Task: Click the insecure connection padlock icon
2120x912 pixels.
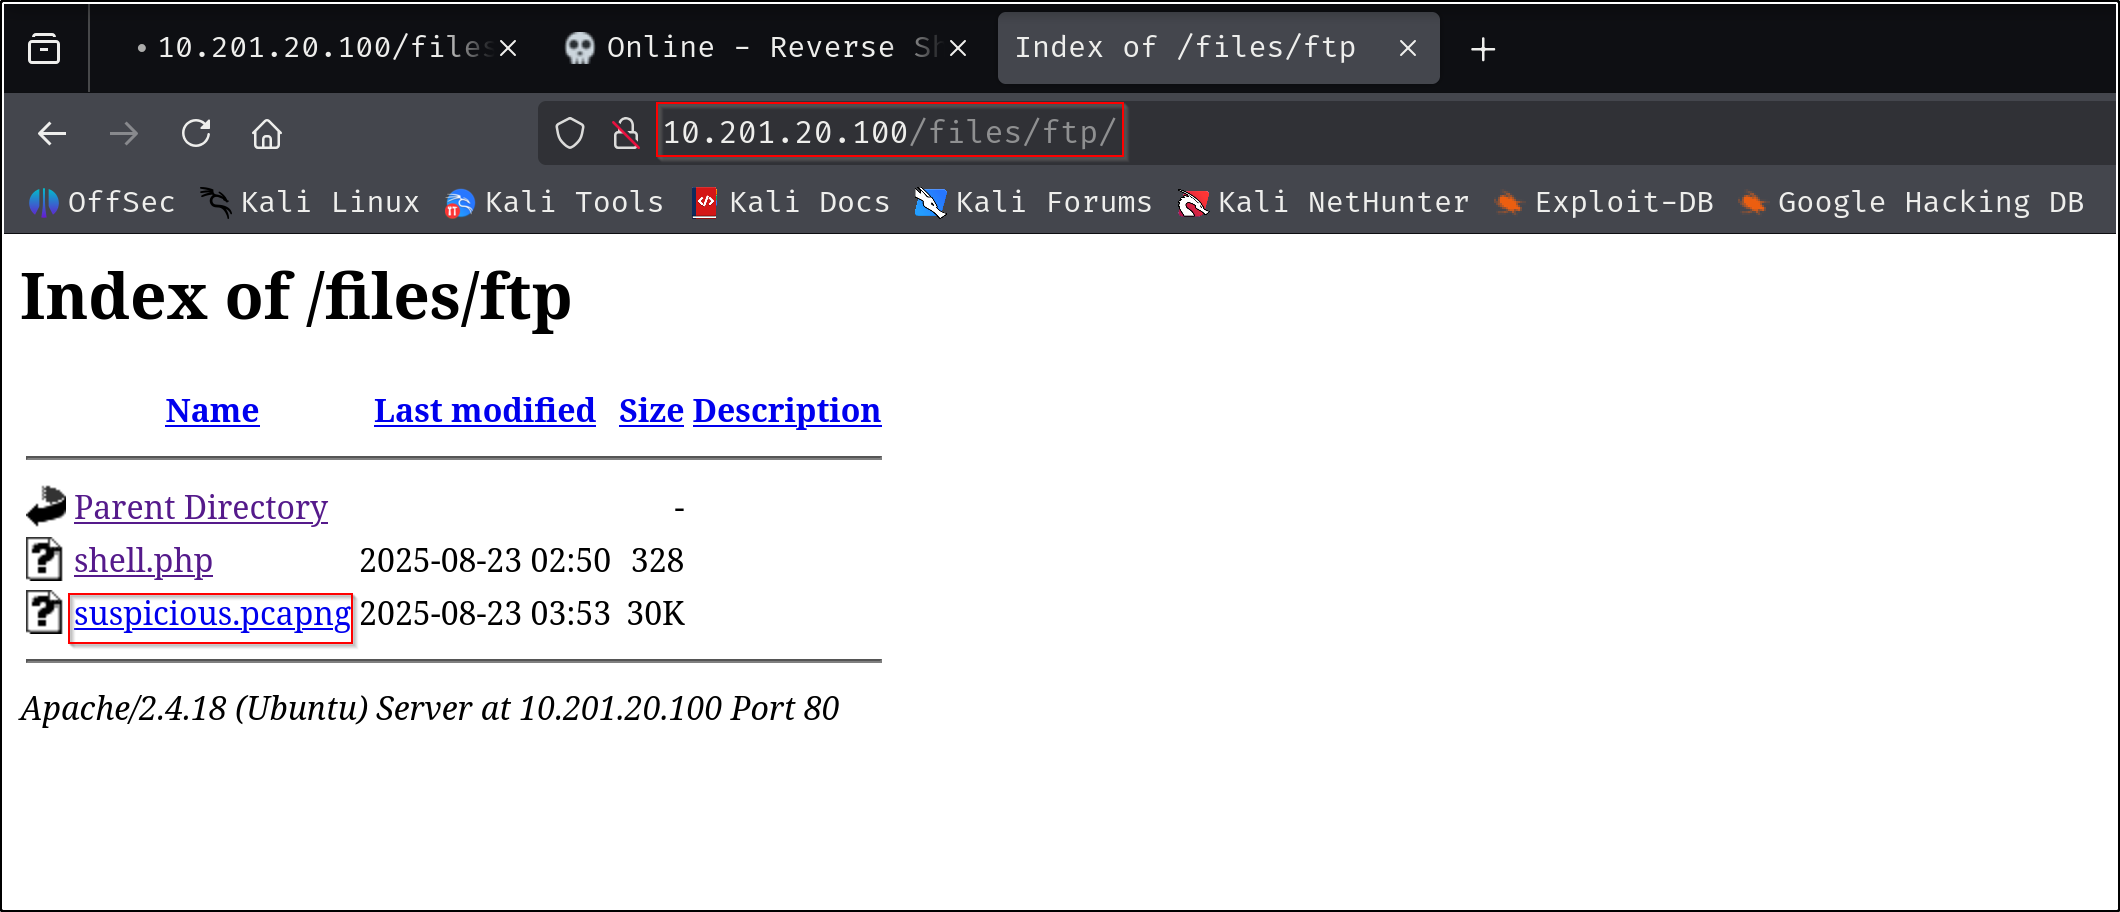Action: tap(626, 133)
